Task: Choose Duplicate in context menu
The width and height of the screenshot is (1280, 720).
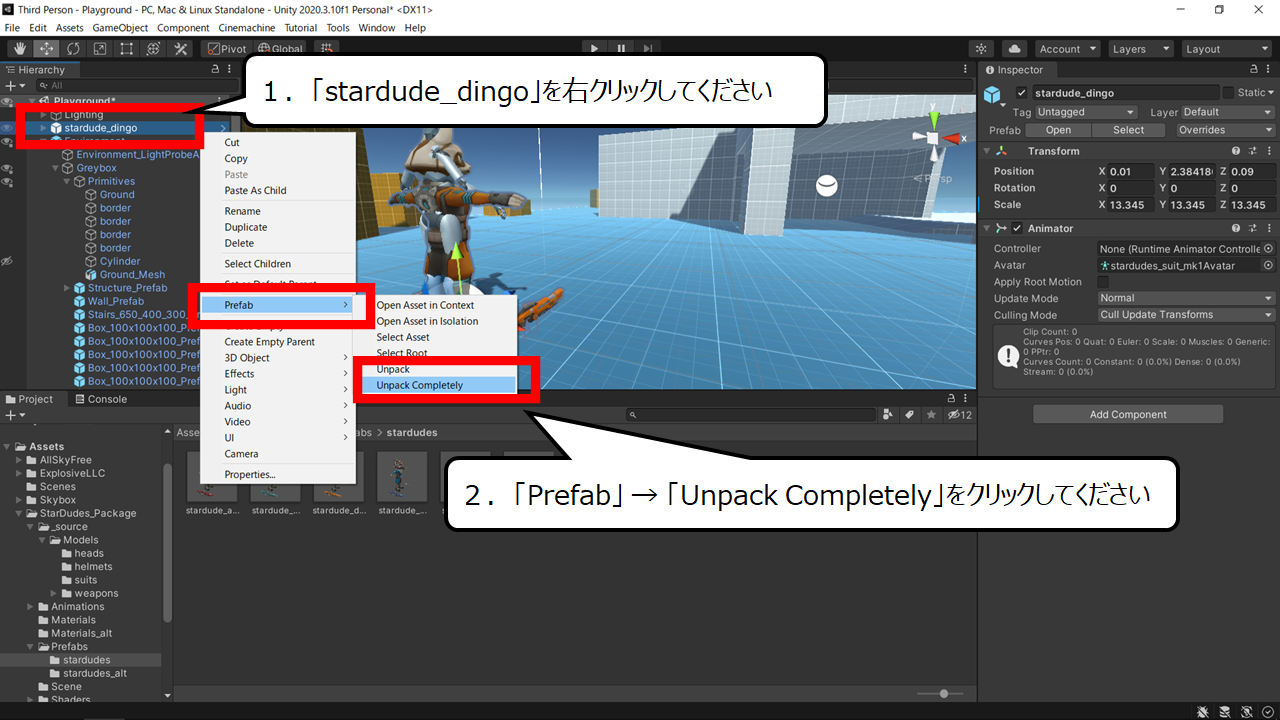Action: click(x=246, y=227)
